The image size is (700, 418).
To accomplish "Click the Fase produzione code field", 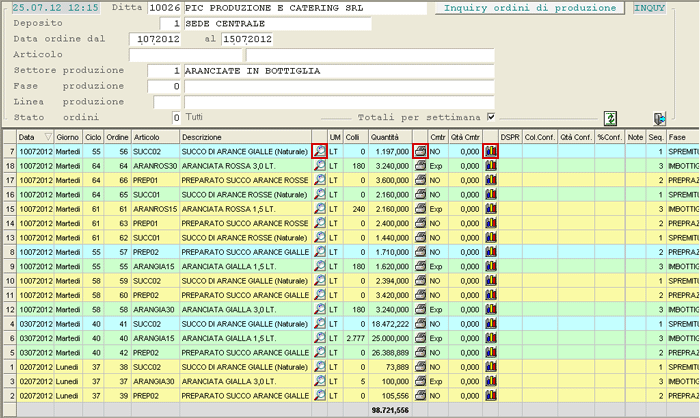I will tap(164, 86).
